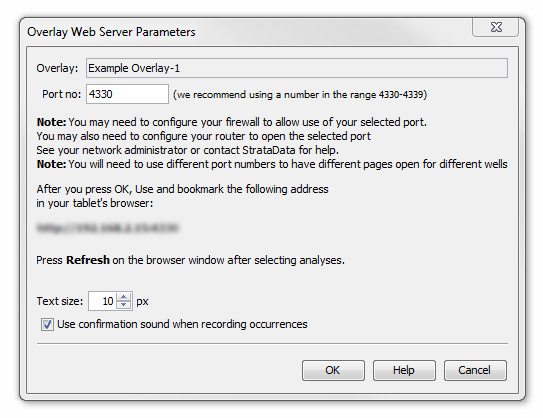Click the 'Overlay:' label
This screenshot has height=418, width=543.
tap(57, 68)
